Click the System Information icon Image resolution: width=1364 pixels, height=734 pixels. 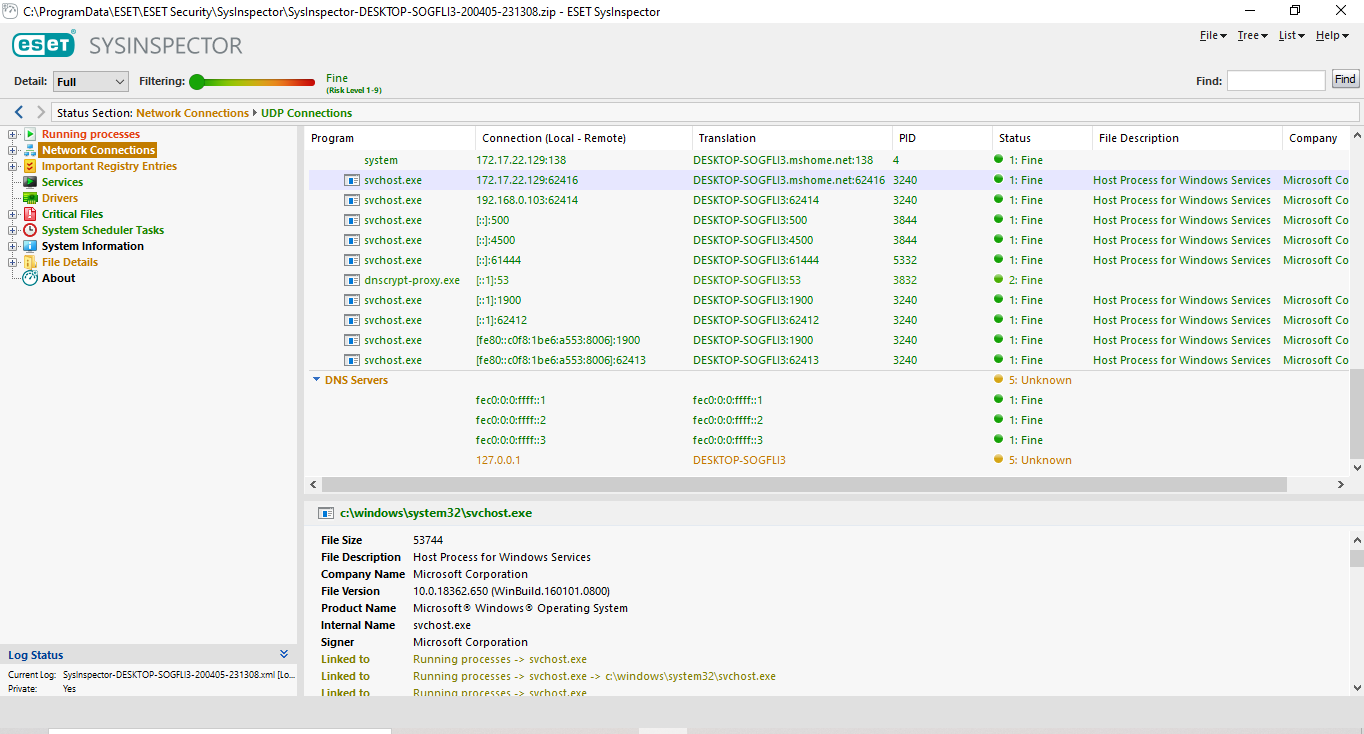[x=30, y=246]
